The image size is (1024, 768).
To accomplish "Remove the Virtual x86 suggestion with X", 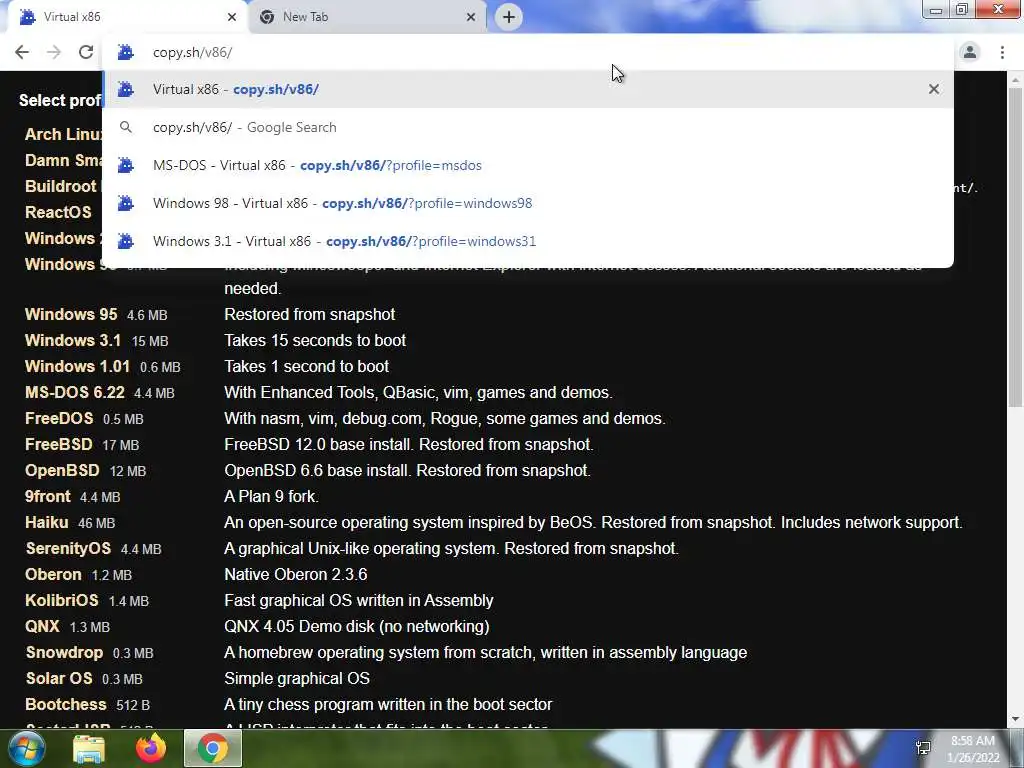I will point(934,89).
